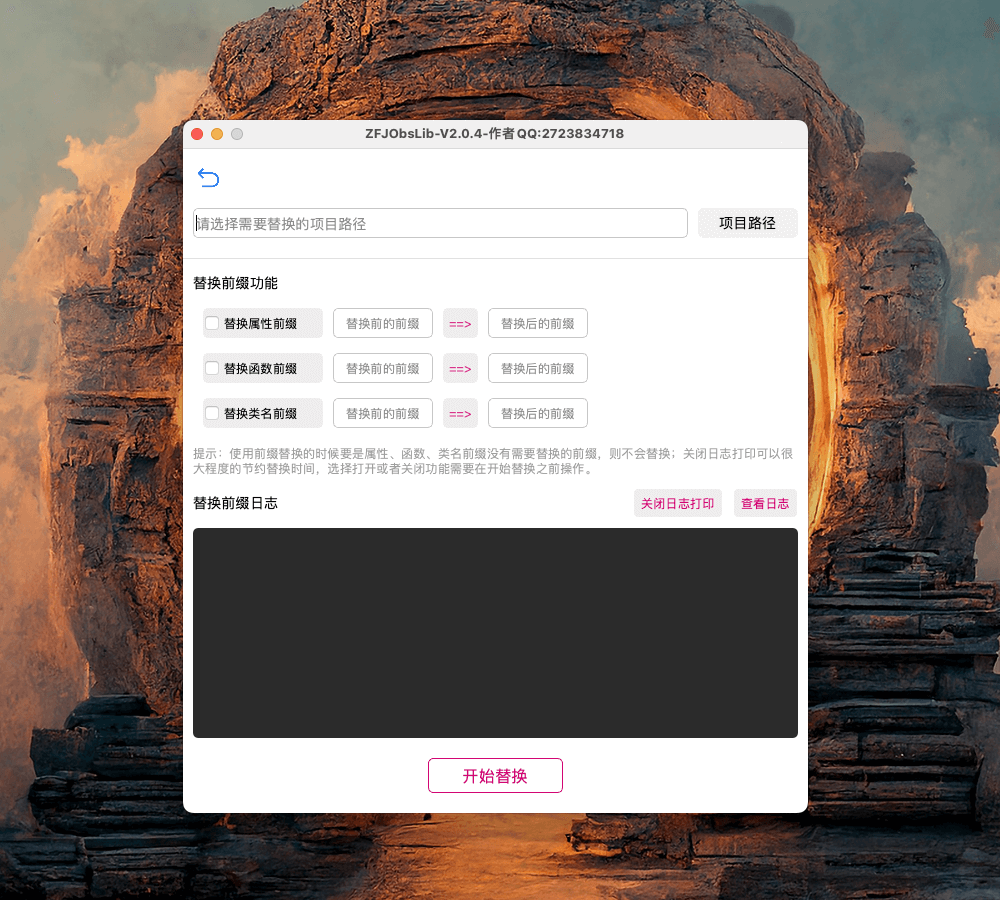Click 替换后的前缀 field in 替换函数前缀 row
This screenshot has height=900, width=1000.
pos(538,368)
